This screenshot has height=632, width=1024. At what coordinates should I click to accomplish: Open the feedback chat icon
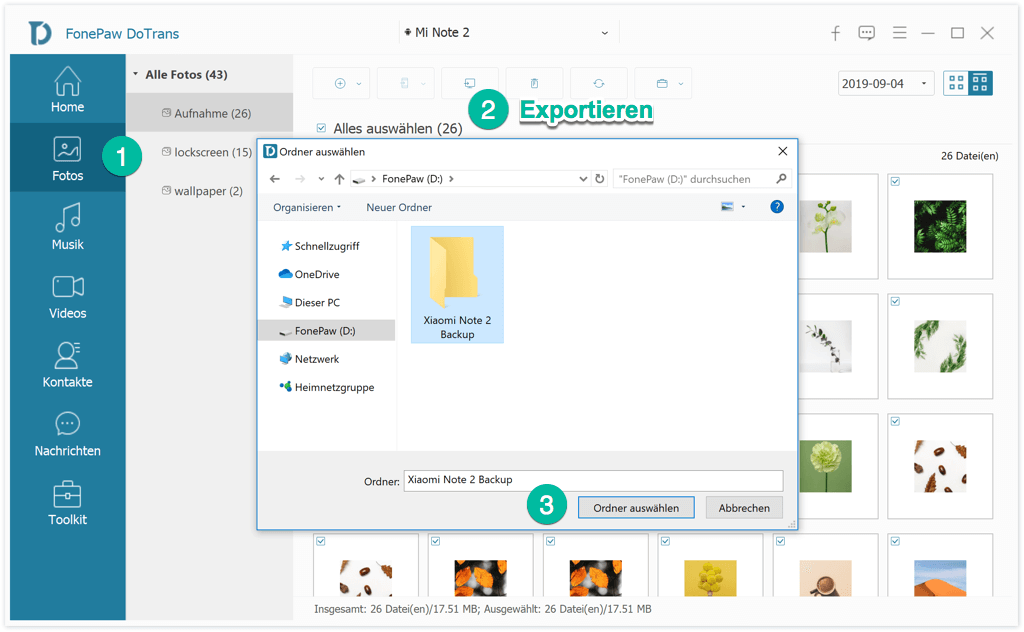click(867, 33)
